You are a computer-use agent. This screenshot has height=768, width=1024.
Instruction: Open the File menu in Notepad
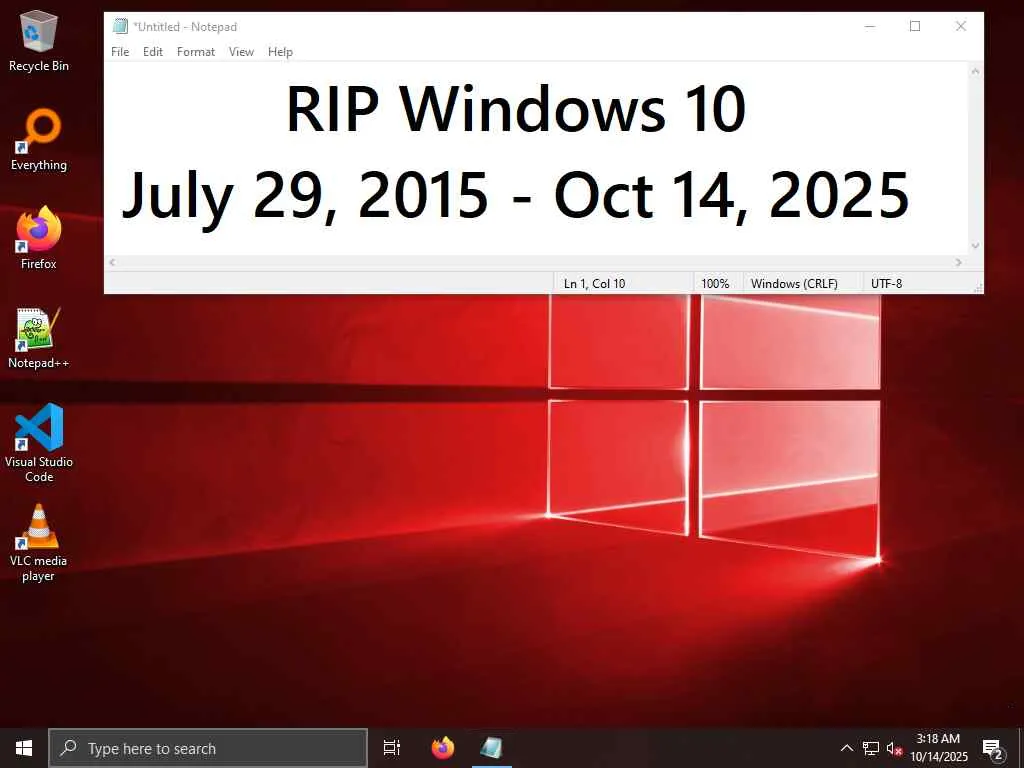[x=120, y=52]
